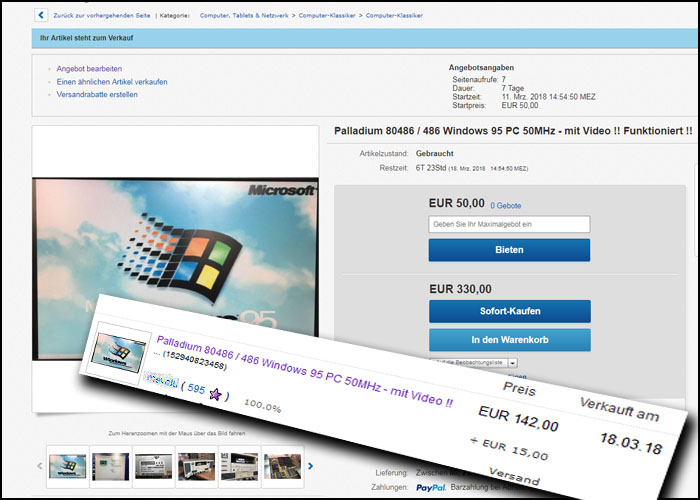Image resolution: width=700 pixels, height=500 pixels.
Task: Click remaining time '6T 23Std'
Action: (x=431, y=168)
